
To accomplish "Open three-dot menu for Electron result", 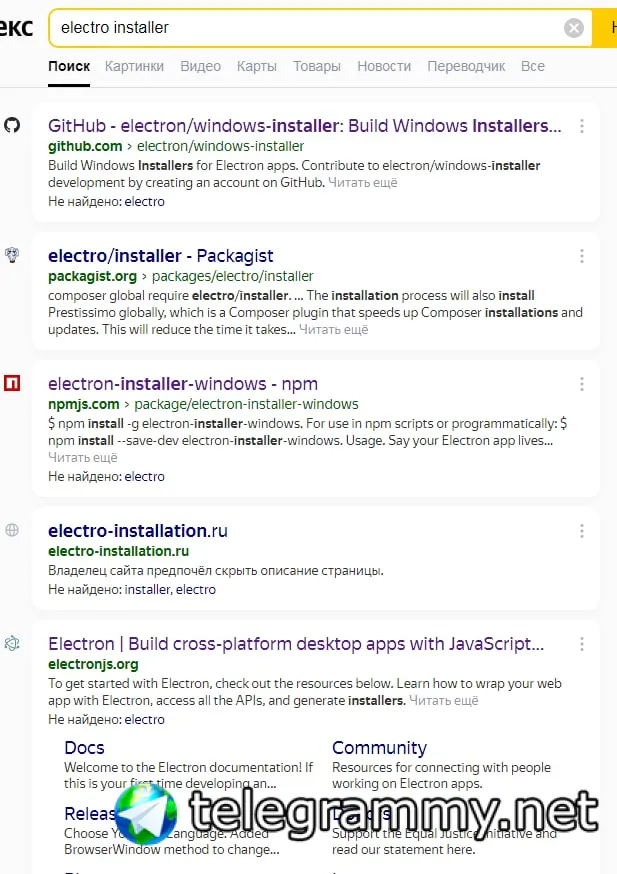I will point(582,645).
